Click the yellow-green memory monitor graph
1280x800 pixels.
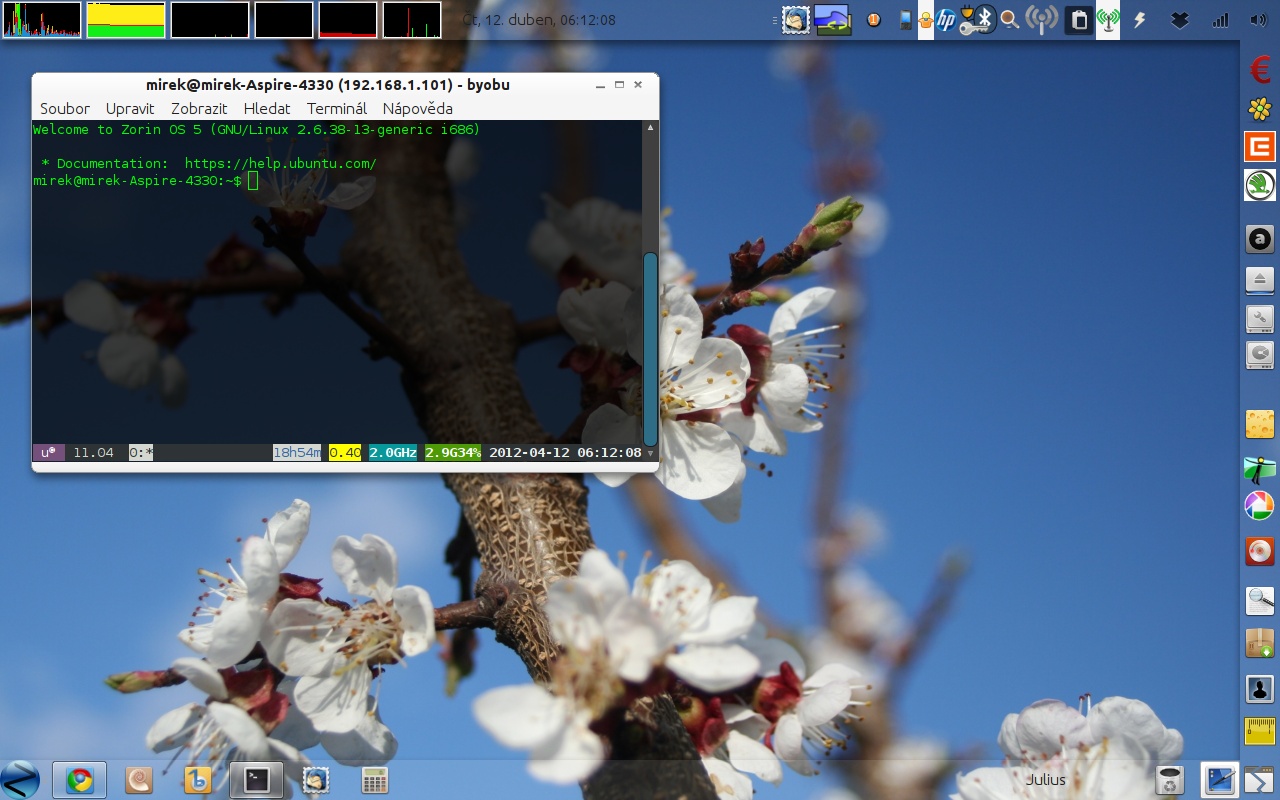pos(126,20)
